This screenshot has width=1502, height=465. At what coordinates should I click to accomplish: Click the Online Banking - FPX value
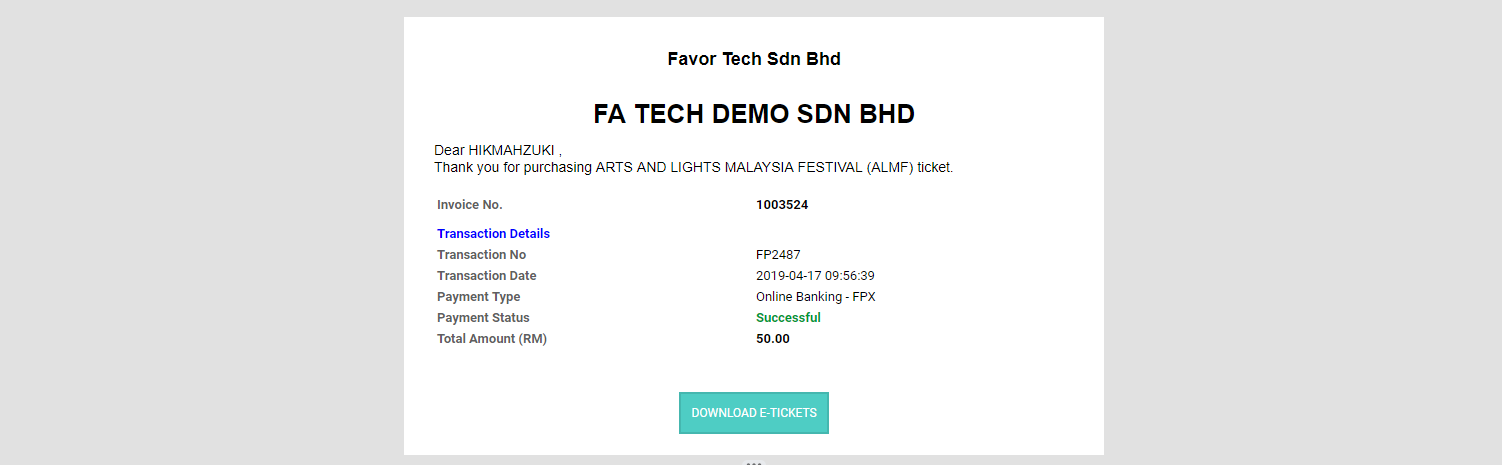coord(815,297)
